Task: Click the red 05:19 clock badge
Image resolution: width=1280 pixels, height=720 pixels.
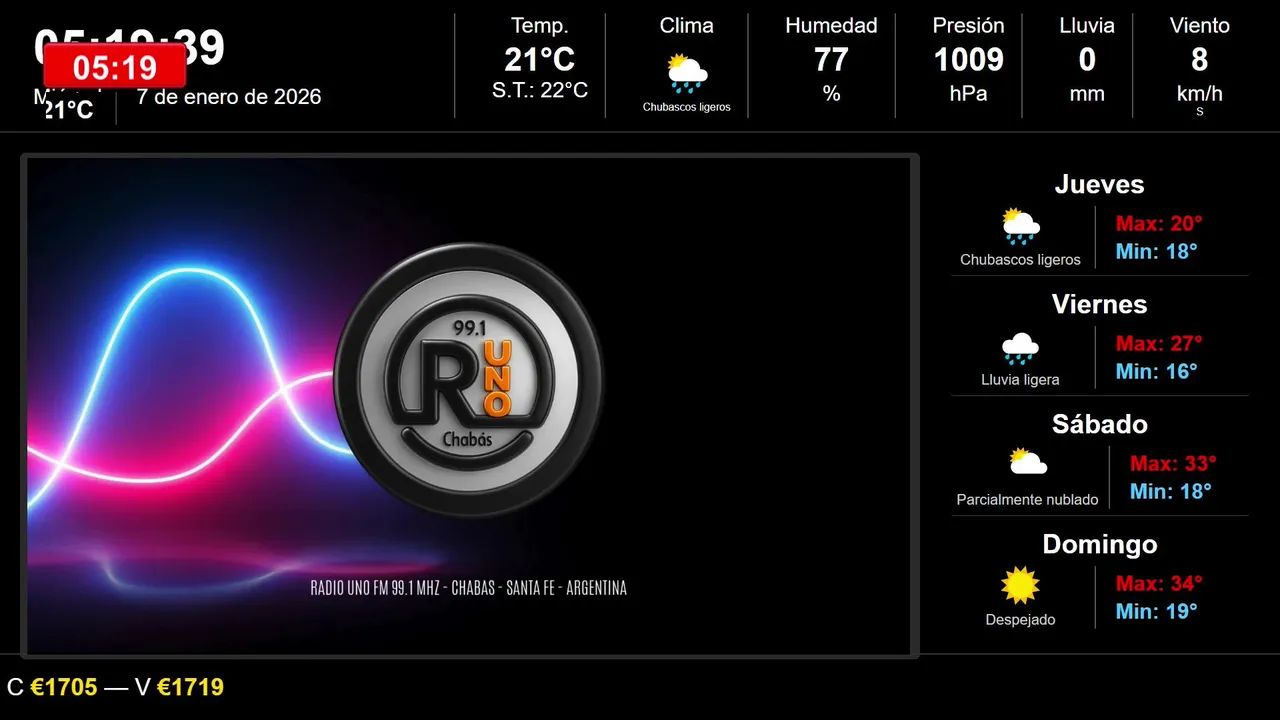Action: 115,67
